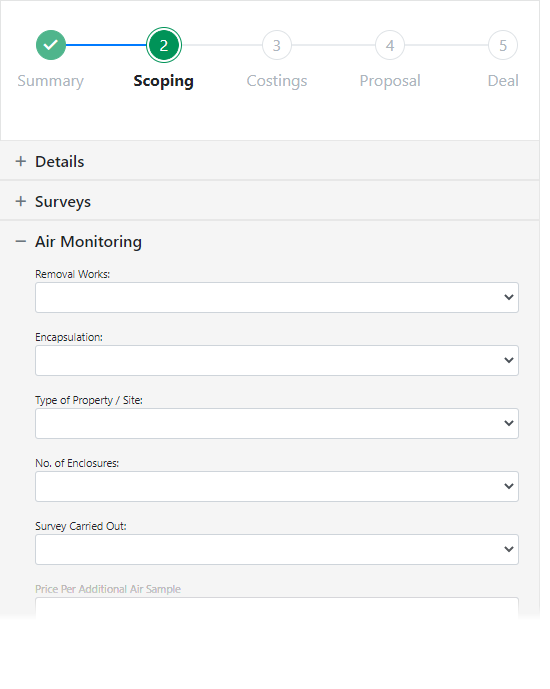Open the Type of Property / Site dropdown

point(277,424)
